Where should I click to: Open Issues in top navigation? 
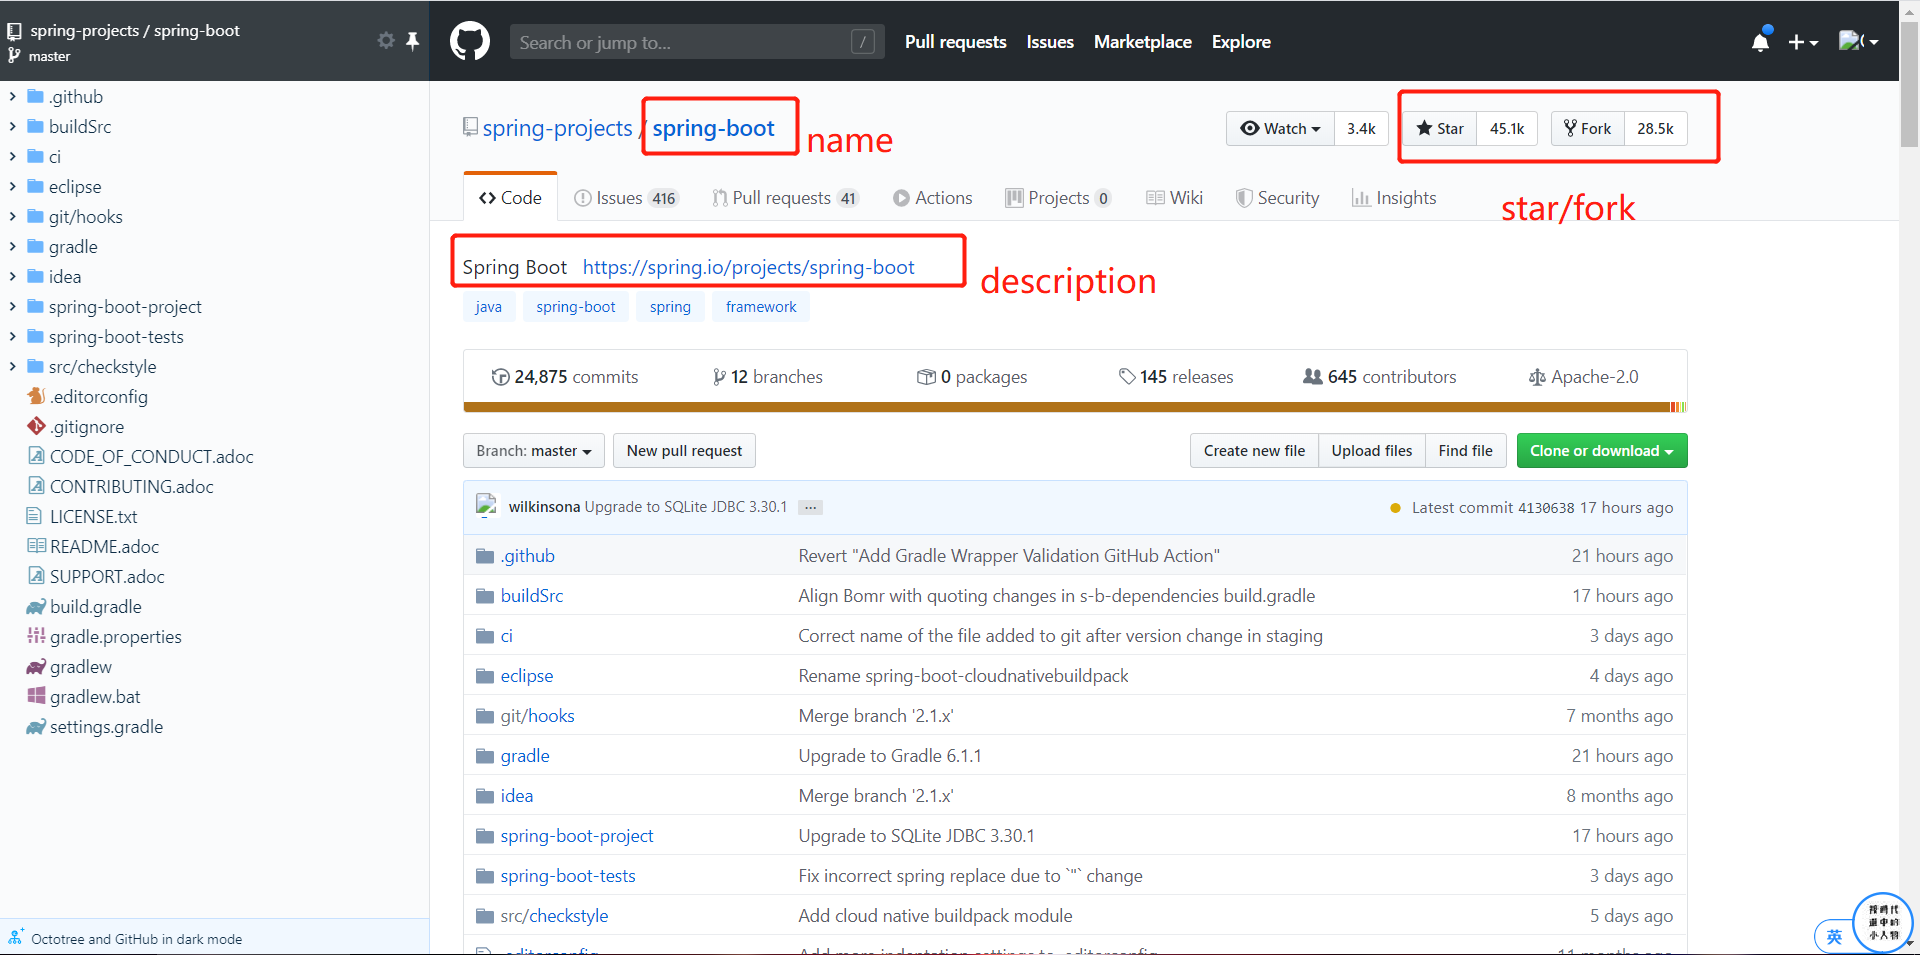(1050, 42)
